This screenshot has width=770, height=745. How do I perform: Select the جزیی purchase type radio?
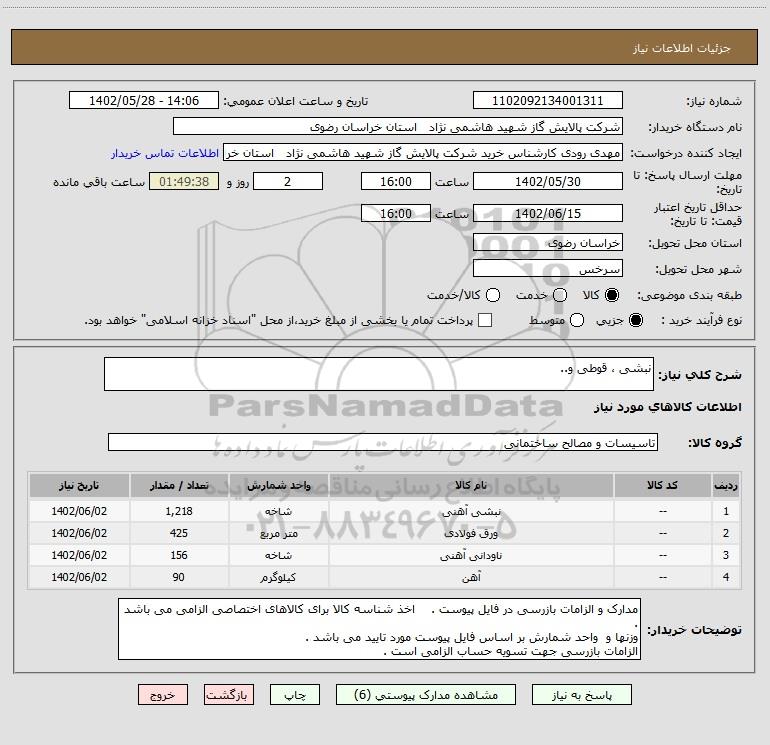coord(636,320)
